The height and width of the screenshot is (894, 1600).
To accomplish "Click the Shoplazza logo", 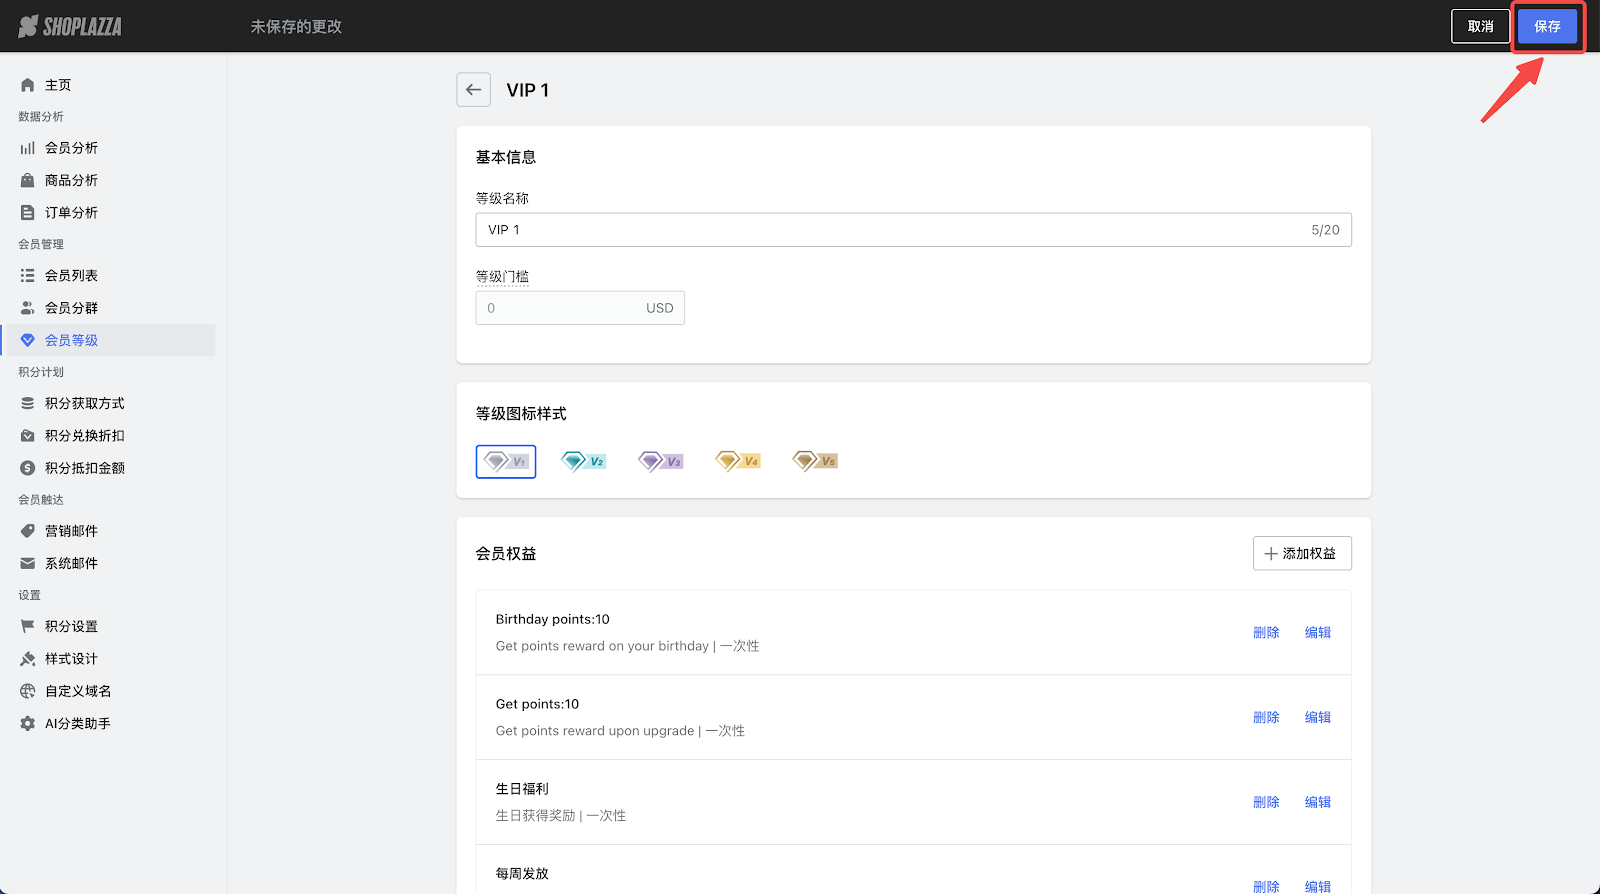I will (x=70, y=27).
